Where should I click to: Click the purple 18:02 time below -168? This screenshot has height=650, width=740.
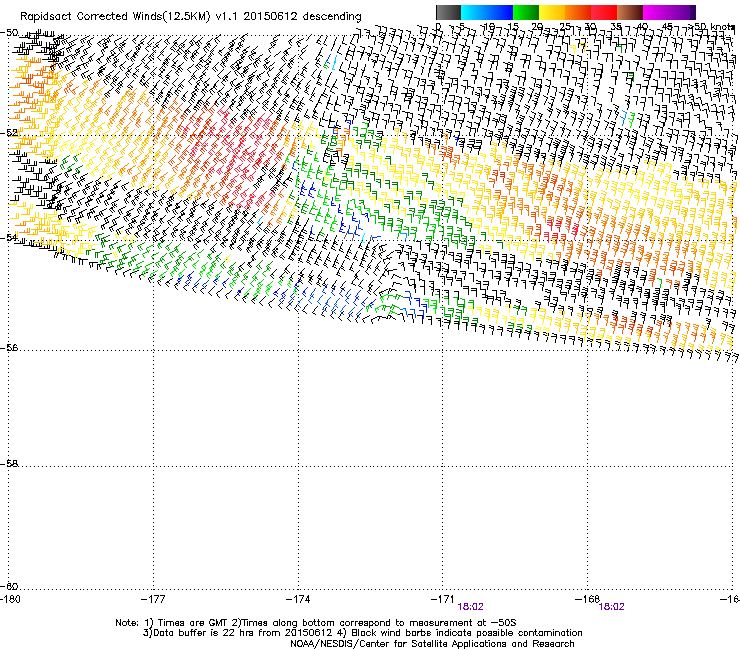pos(612,607)
